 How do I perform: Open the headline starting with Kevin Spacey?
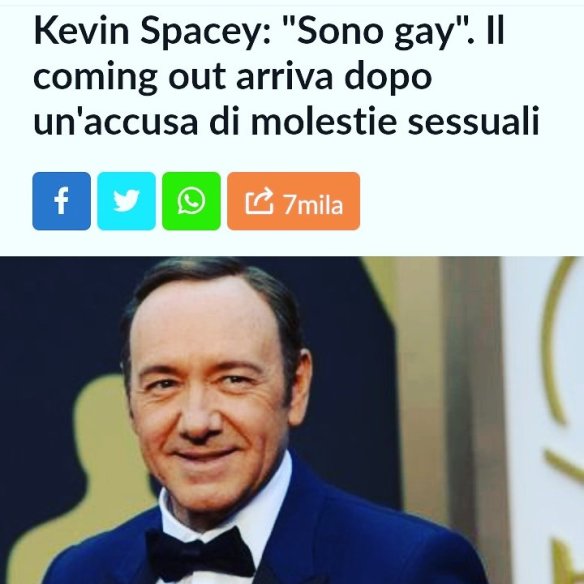pos(286,76)
